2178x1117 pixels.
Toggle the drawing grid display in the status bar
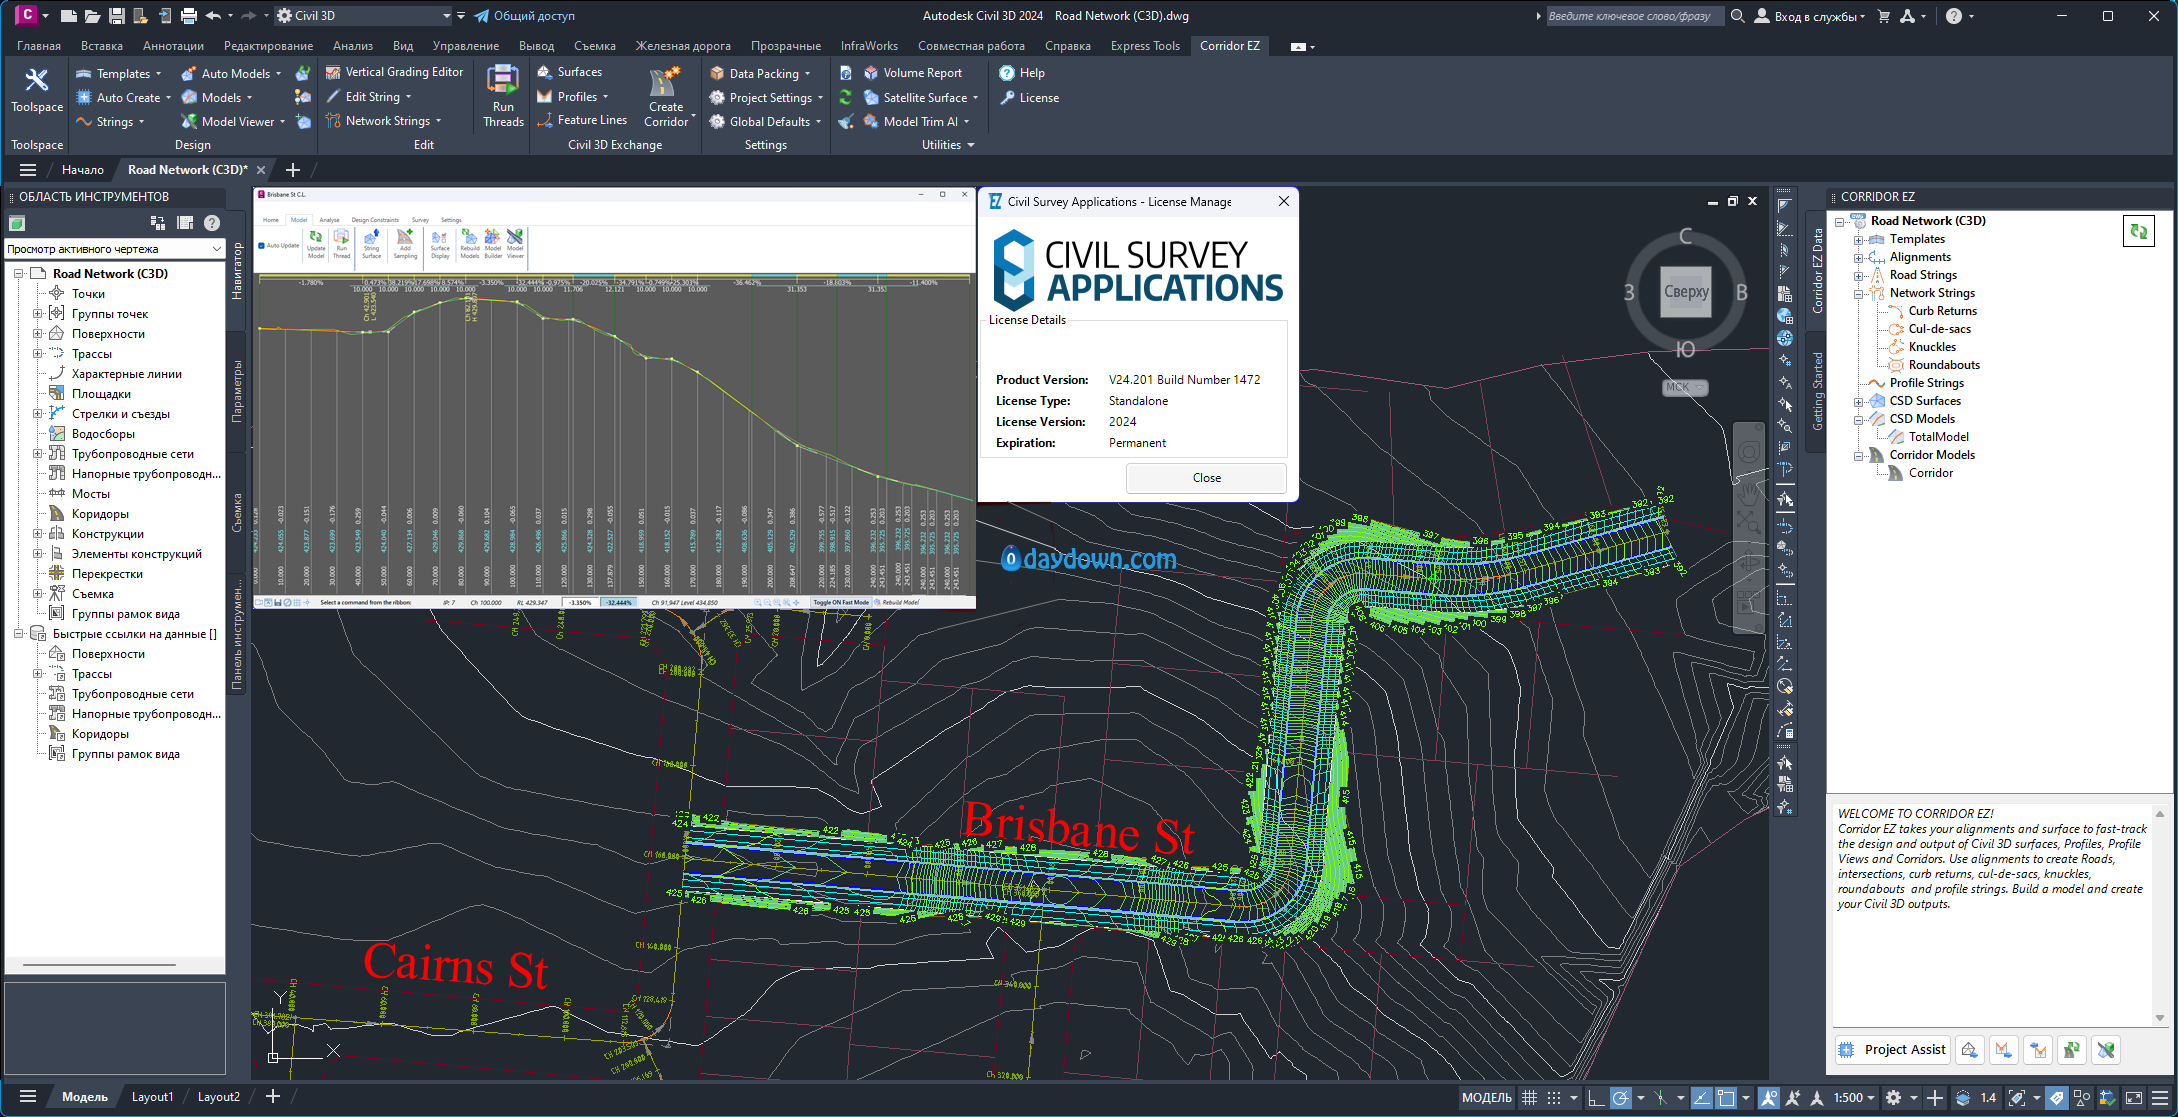pos(1529,1098)
